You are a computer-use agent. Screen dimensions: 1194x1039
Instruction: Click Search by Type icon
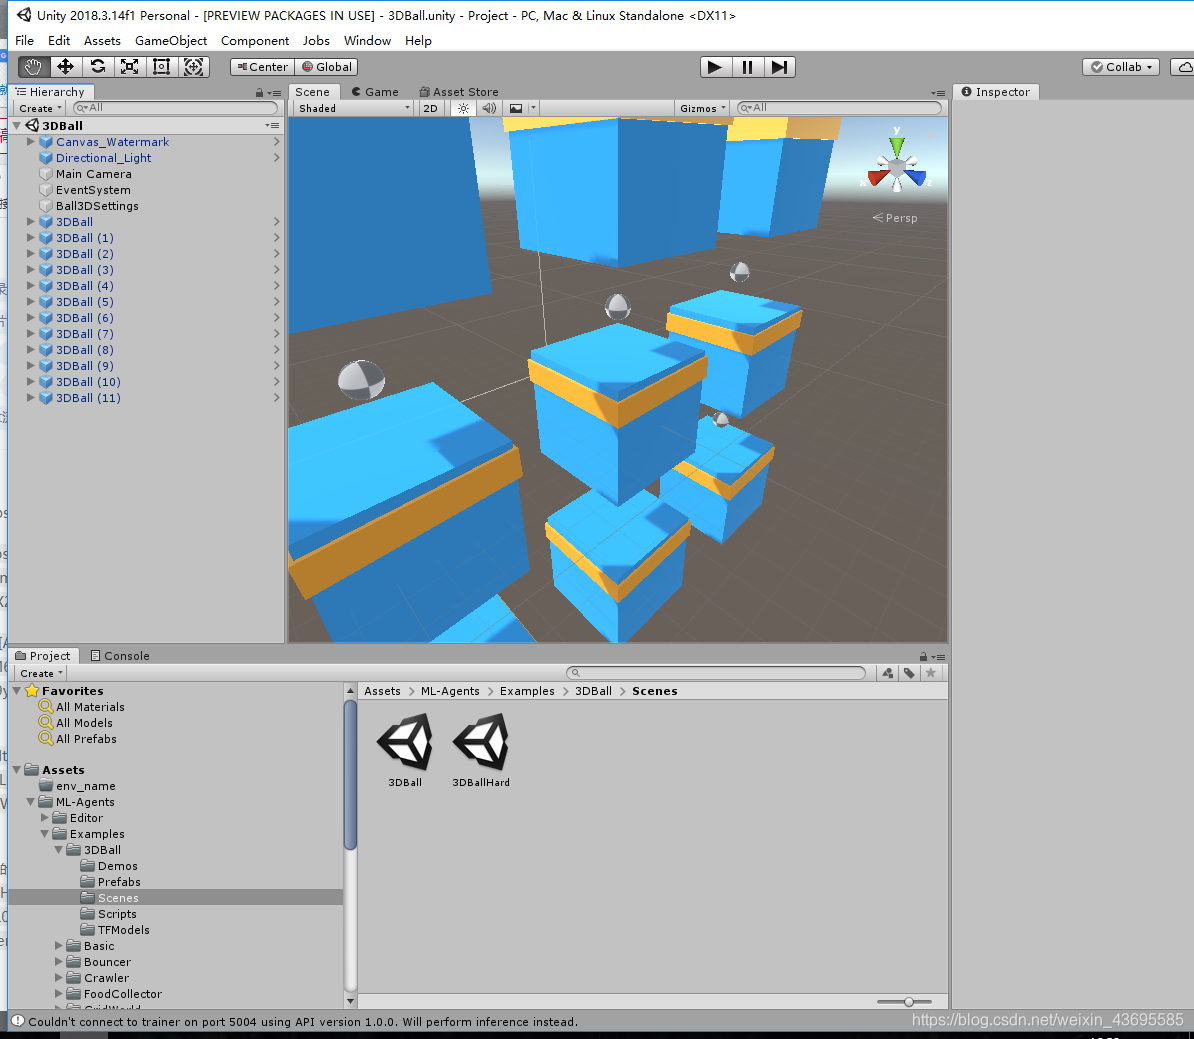[887, 673]
